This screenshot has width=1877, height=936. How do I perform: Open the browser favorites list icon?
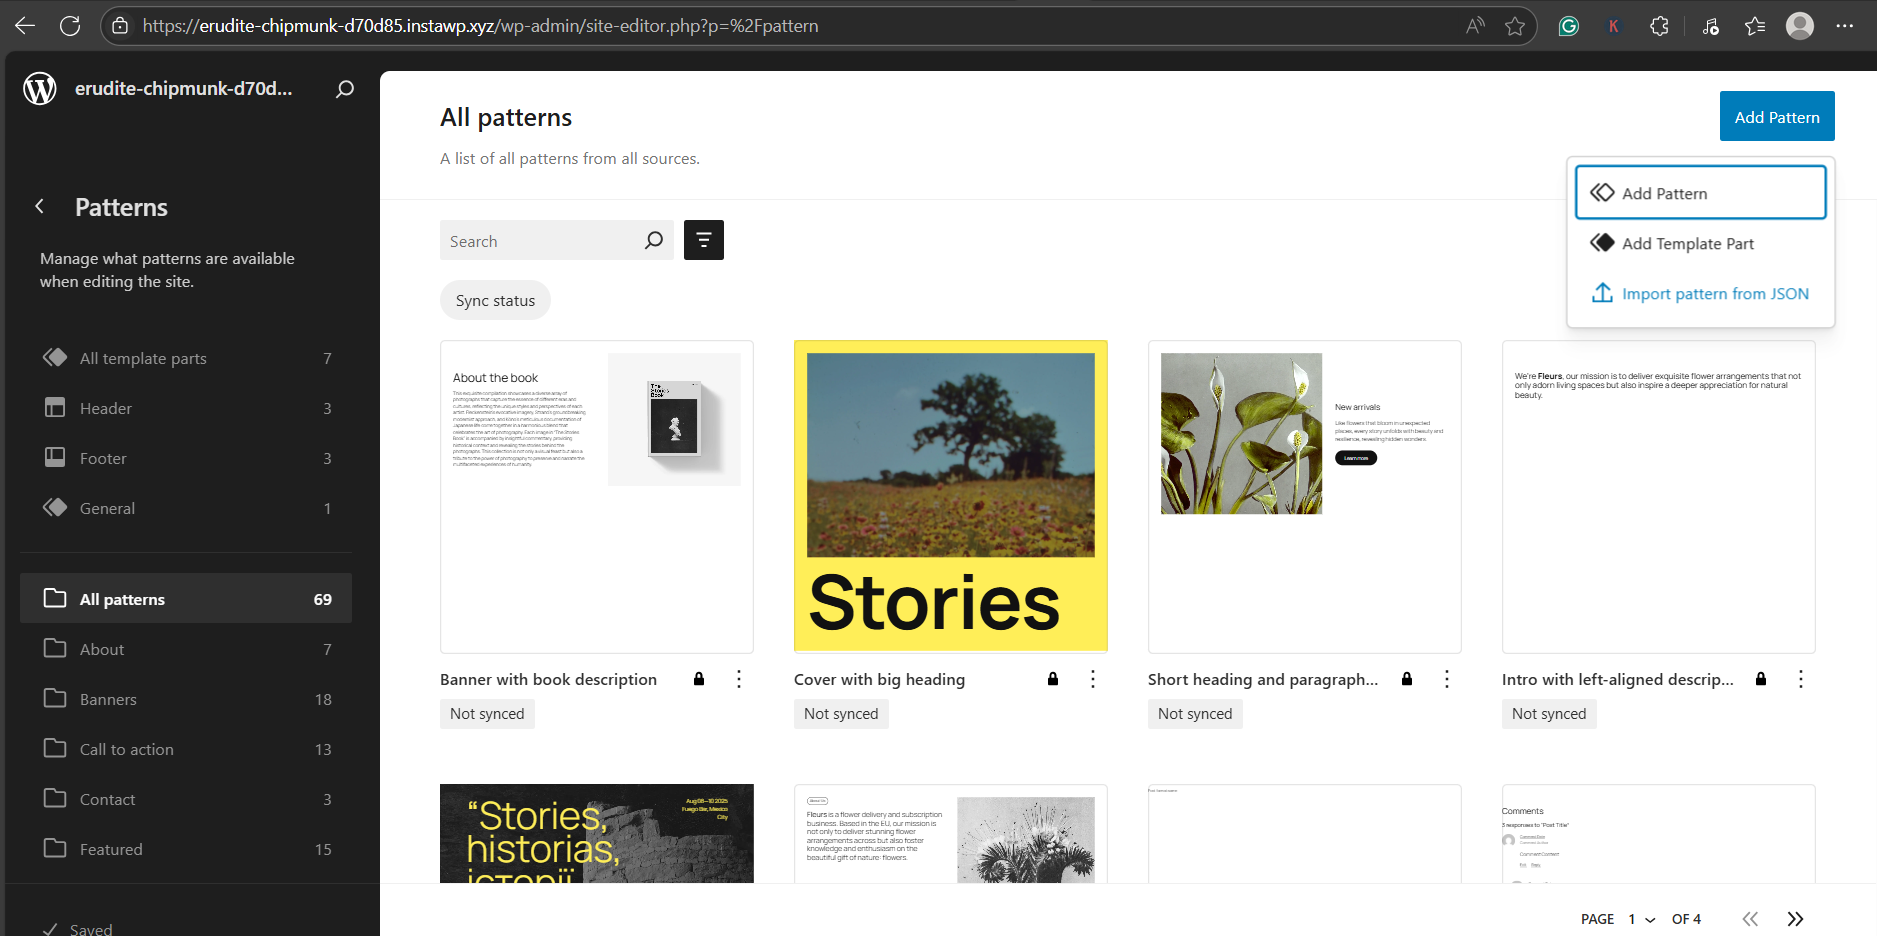1755,26
